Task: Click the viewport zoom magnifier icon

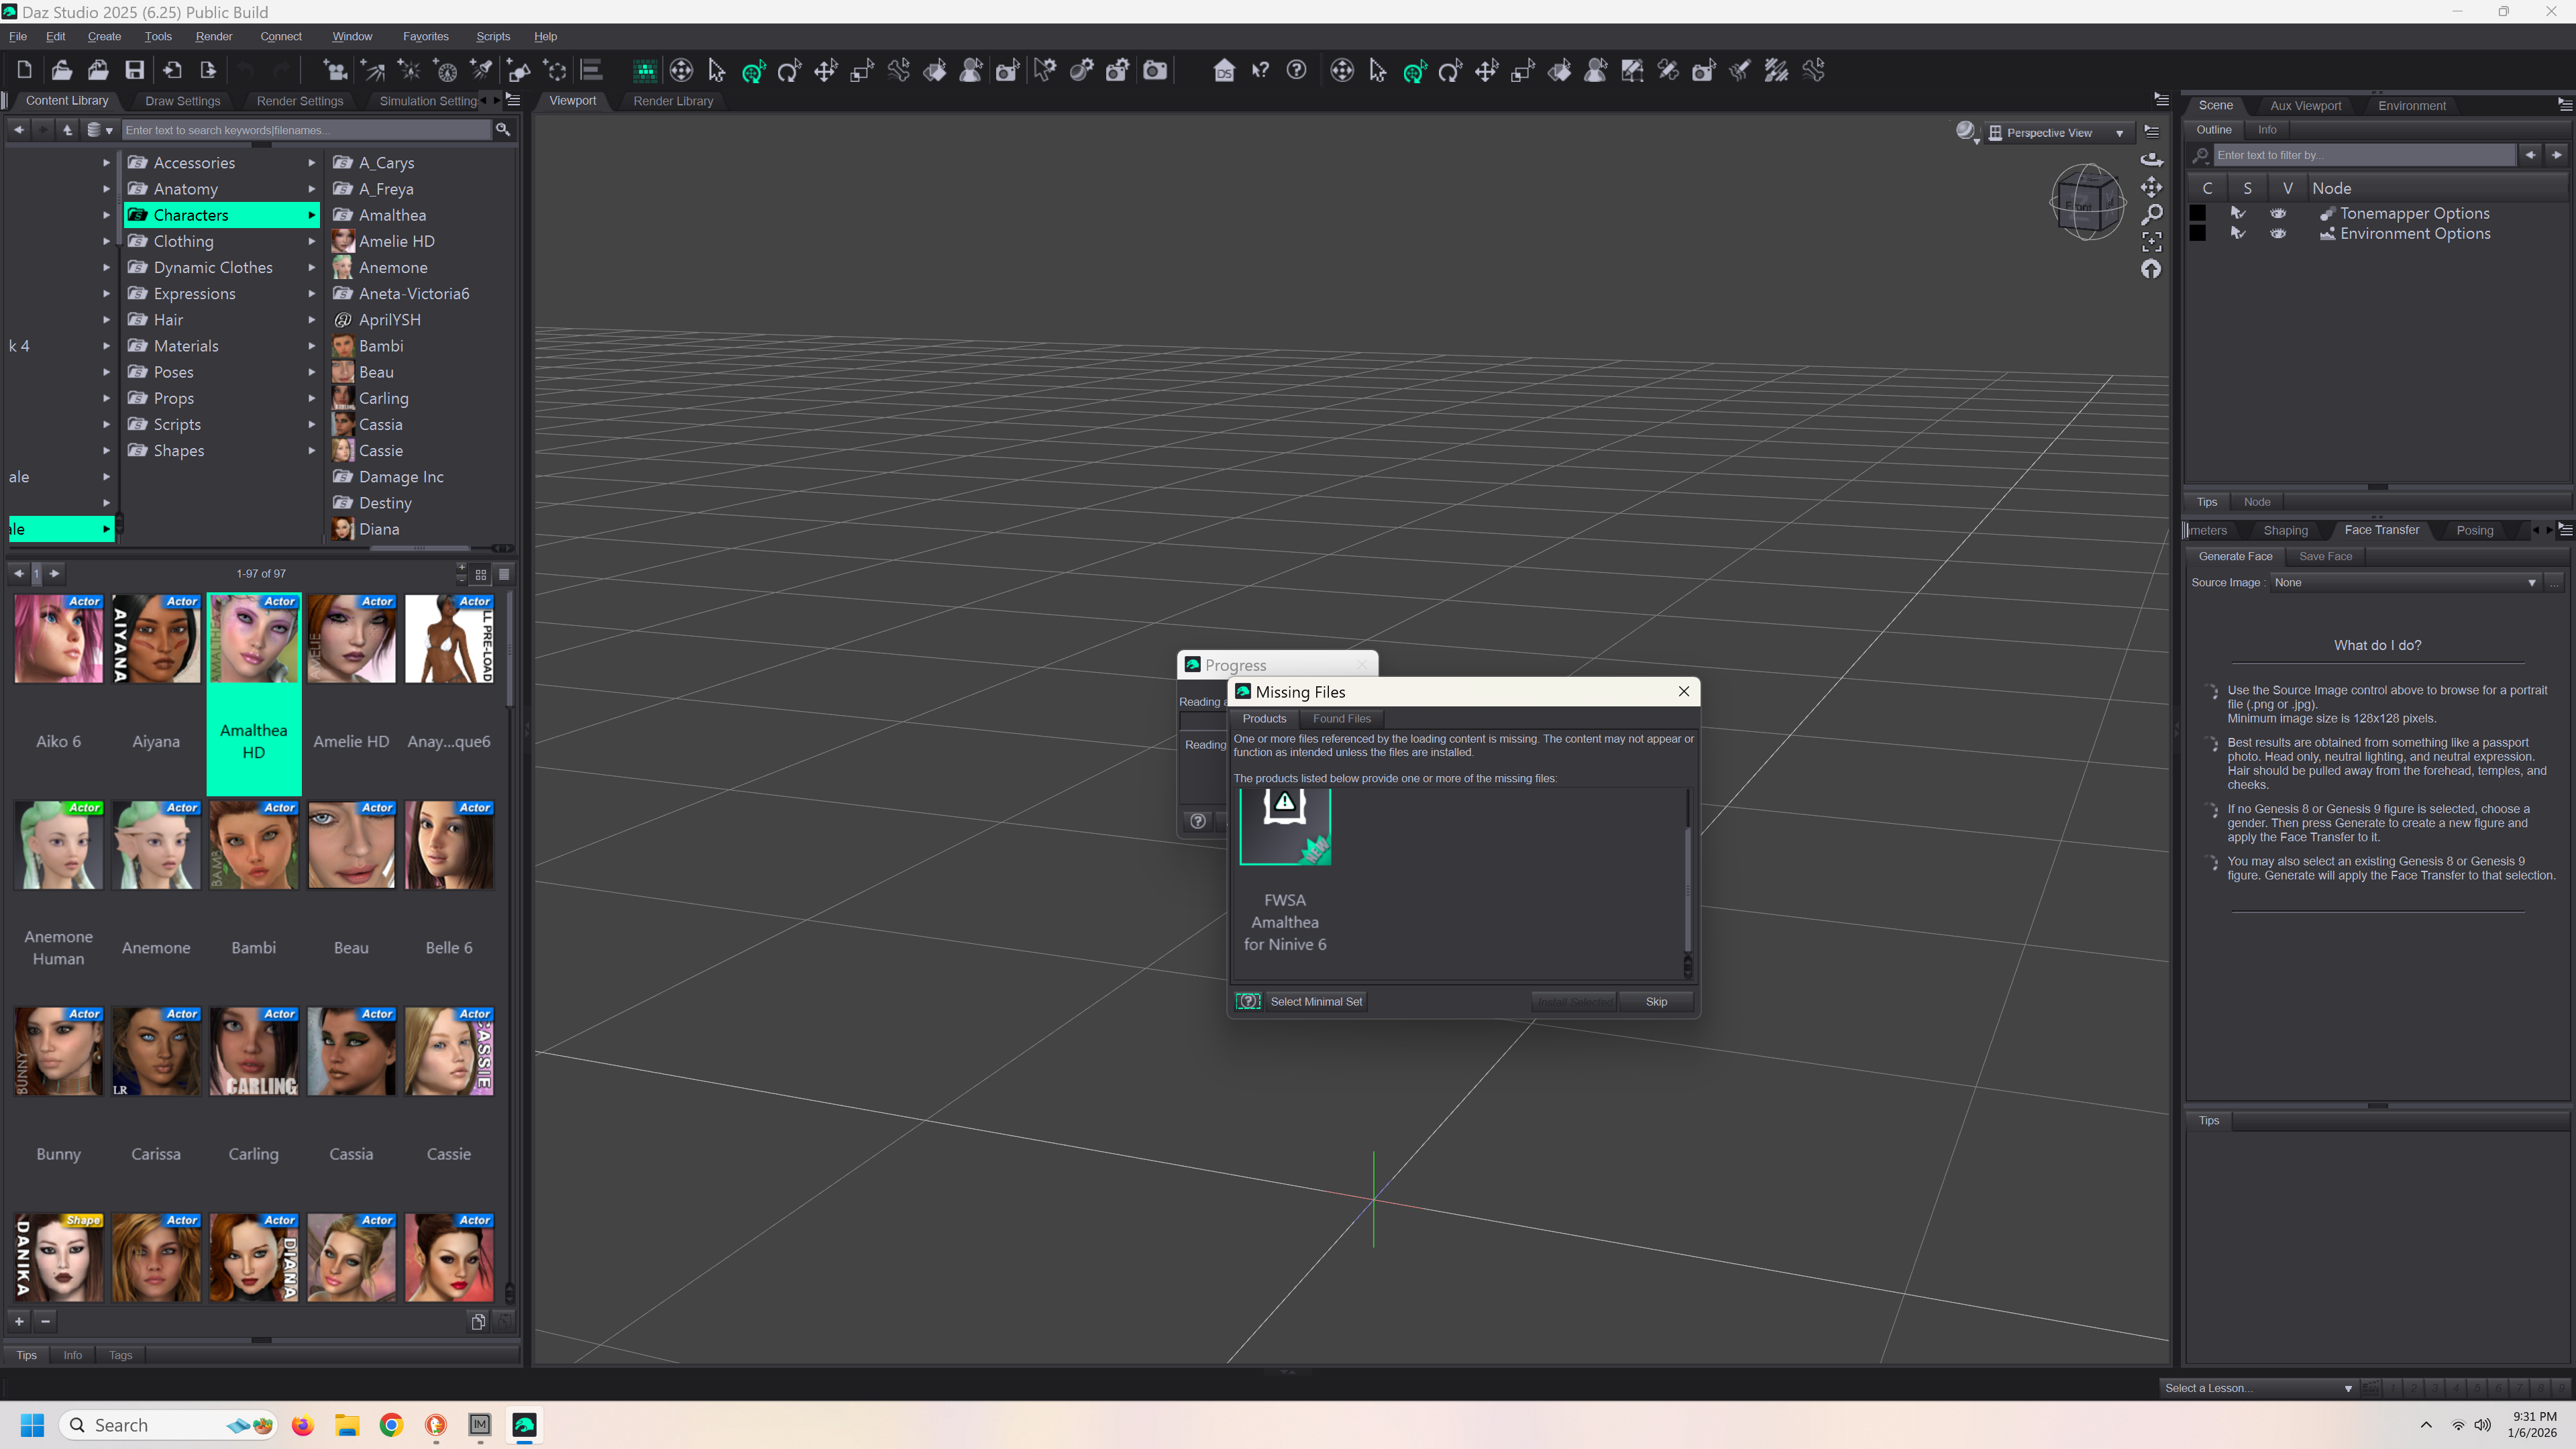Action: (x=2151, y=214)
